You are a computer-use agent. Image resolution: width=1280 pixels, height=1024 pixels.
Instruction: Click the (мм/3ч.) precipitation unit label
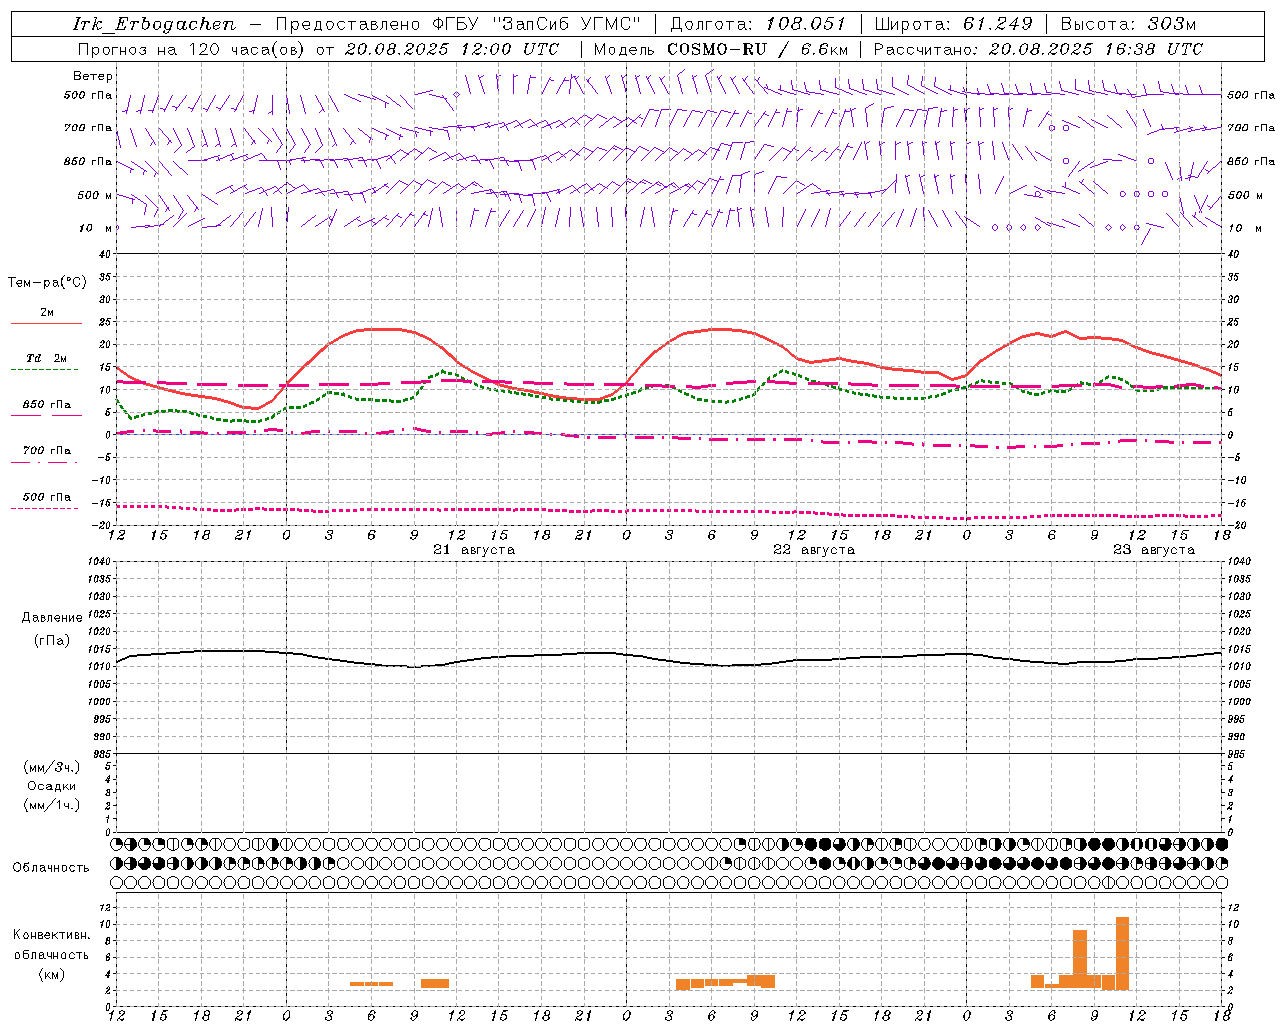[x=52, y=768]
